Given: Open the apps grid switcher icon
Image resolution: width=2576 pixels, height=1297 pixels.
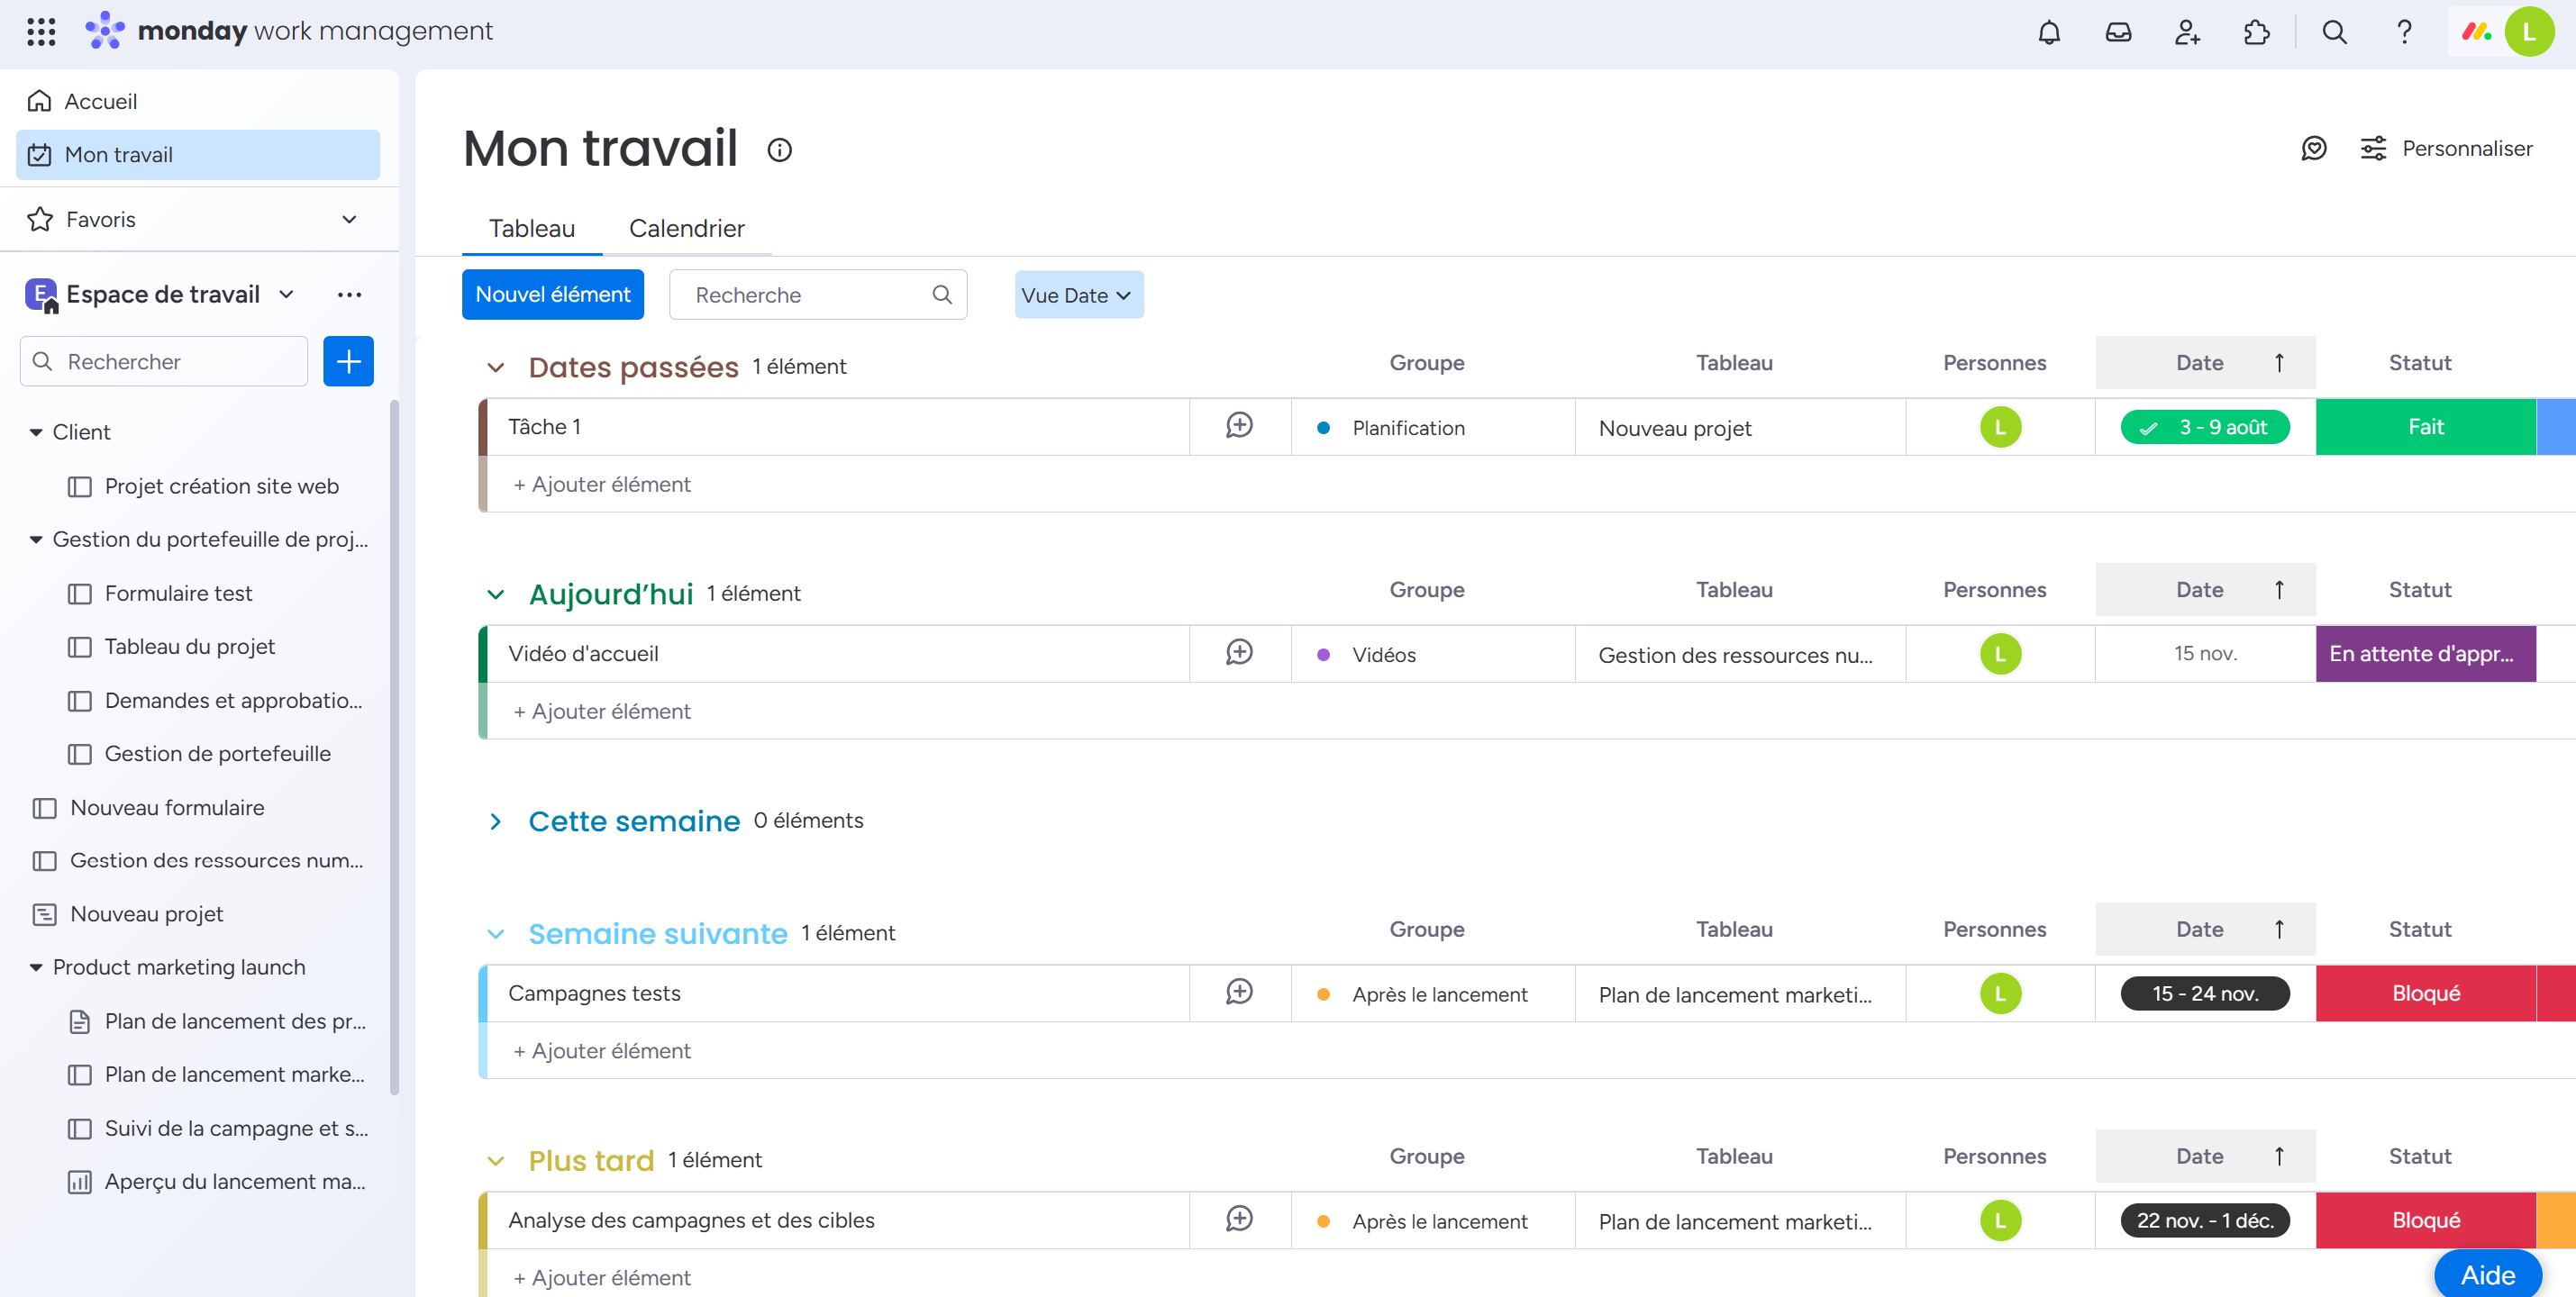Looking at the screenshot, I should click(x=41, y=32).
